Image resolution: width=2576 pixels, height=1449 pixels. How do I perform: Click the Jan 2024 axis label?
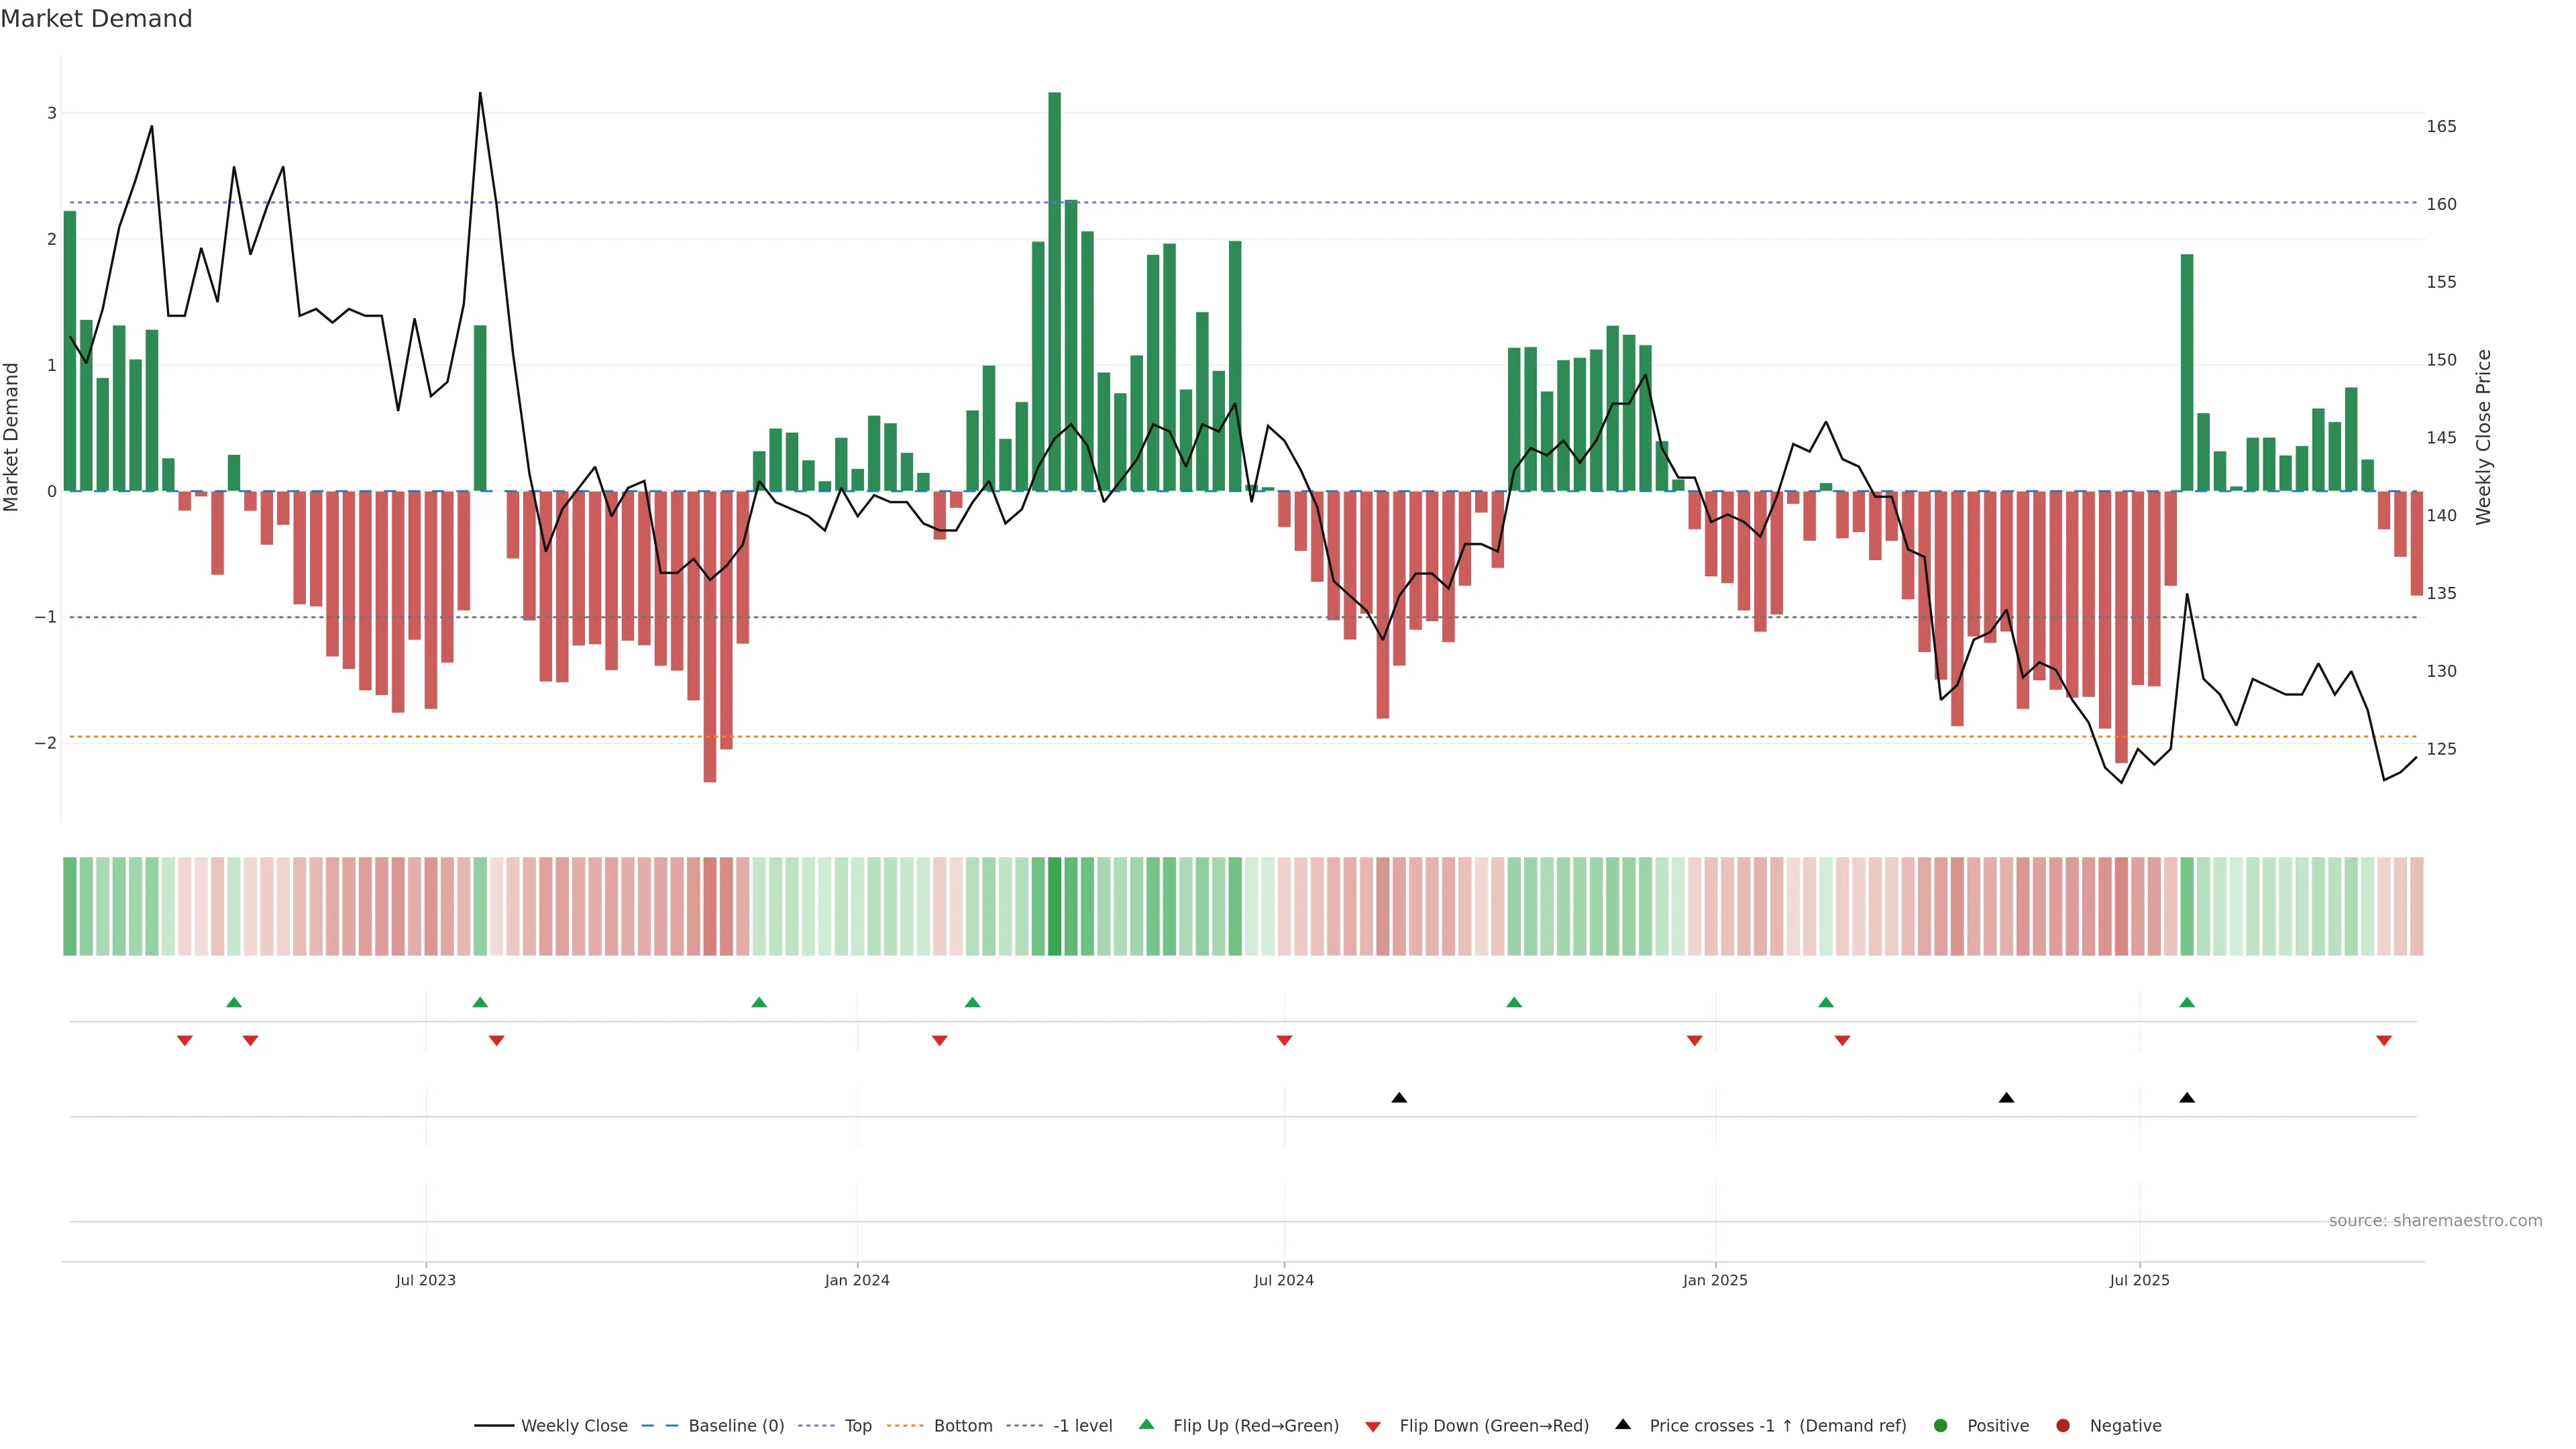click(x=857, y=1280)
